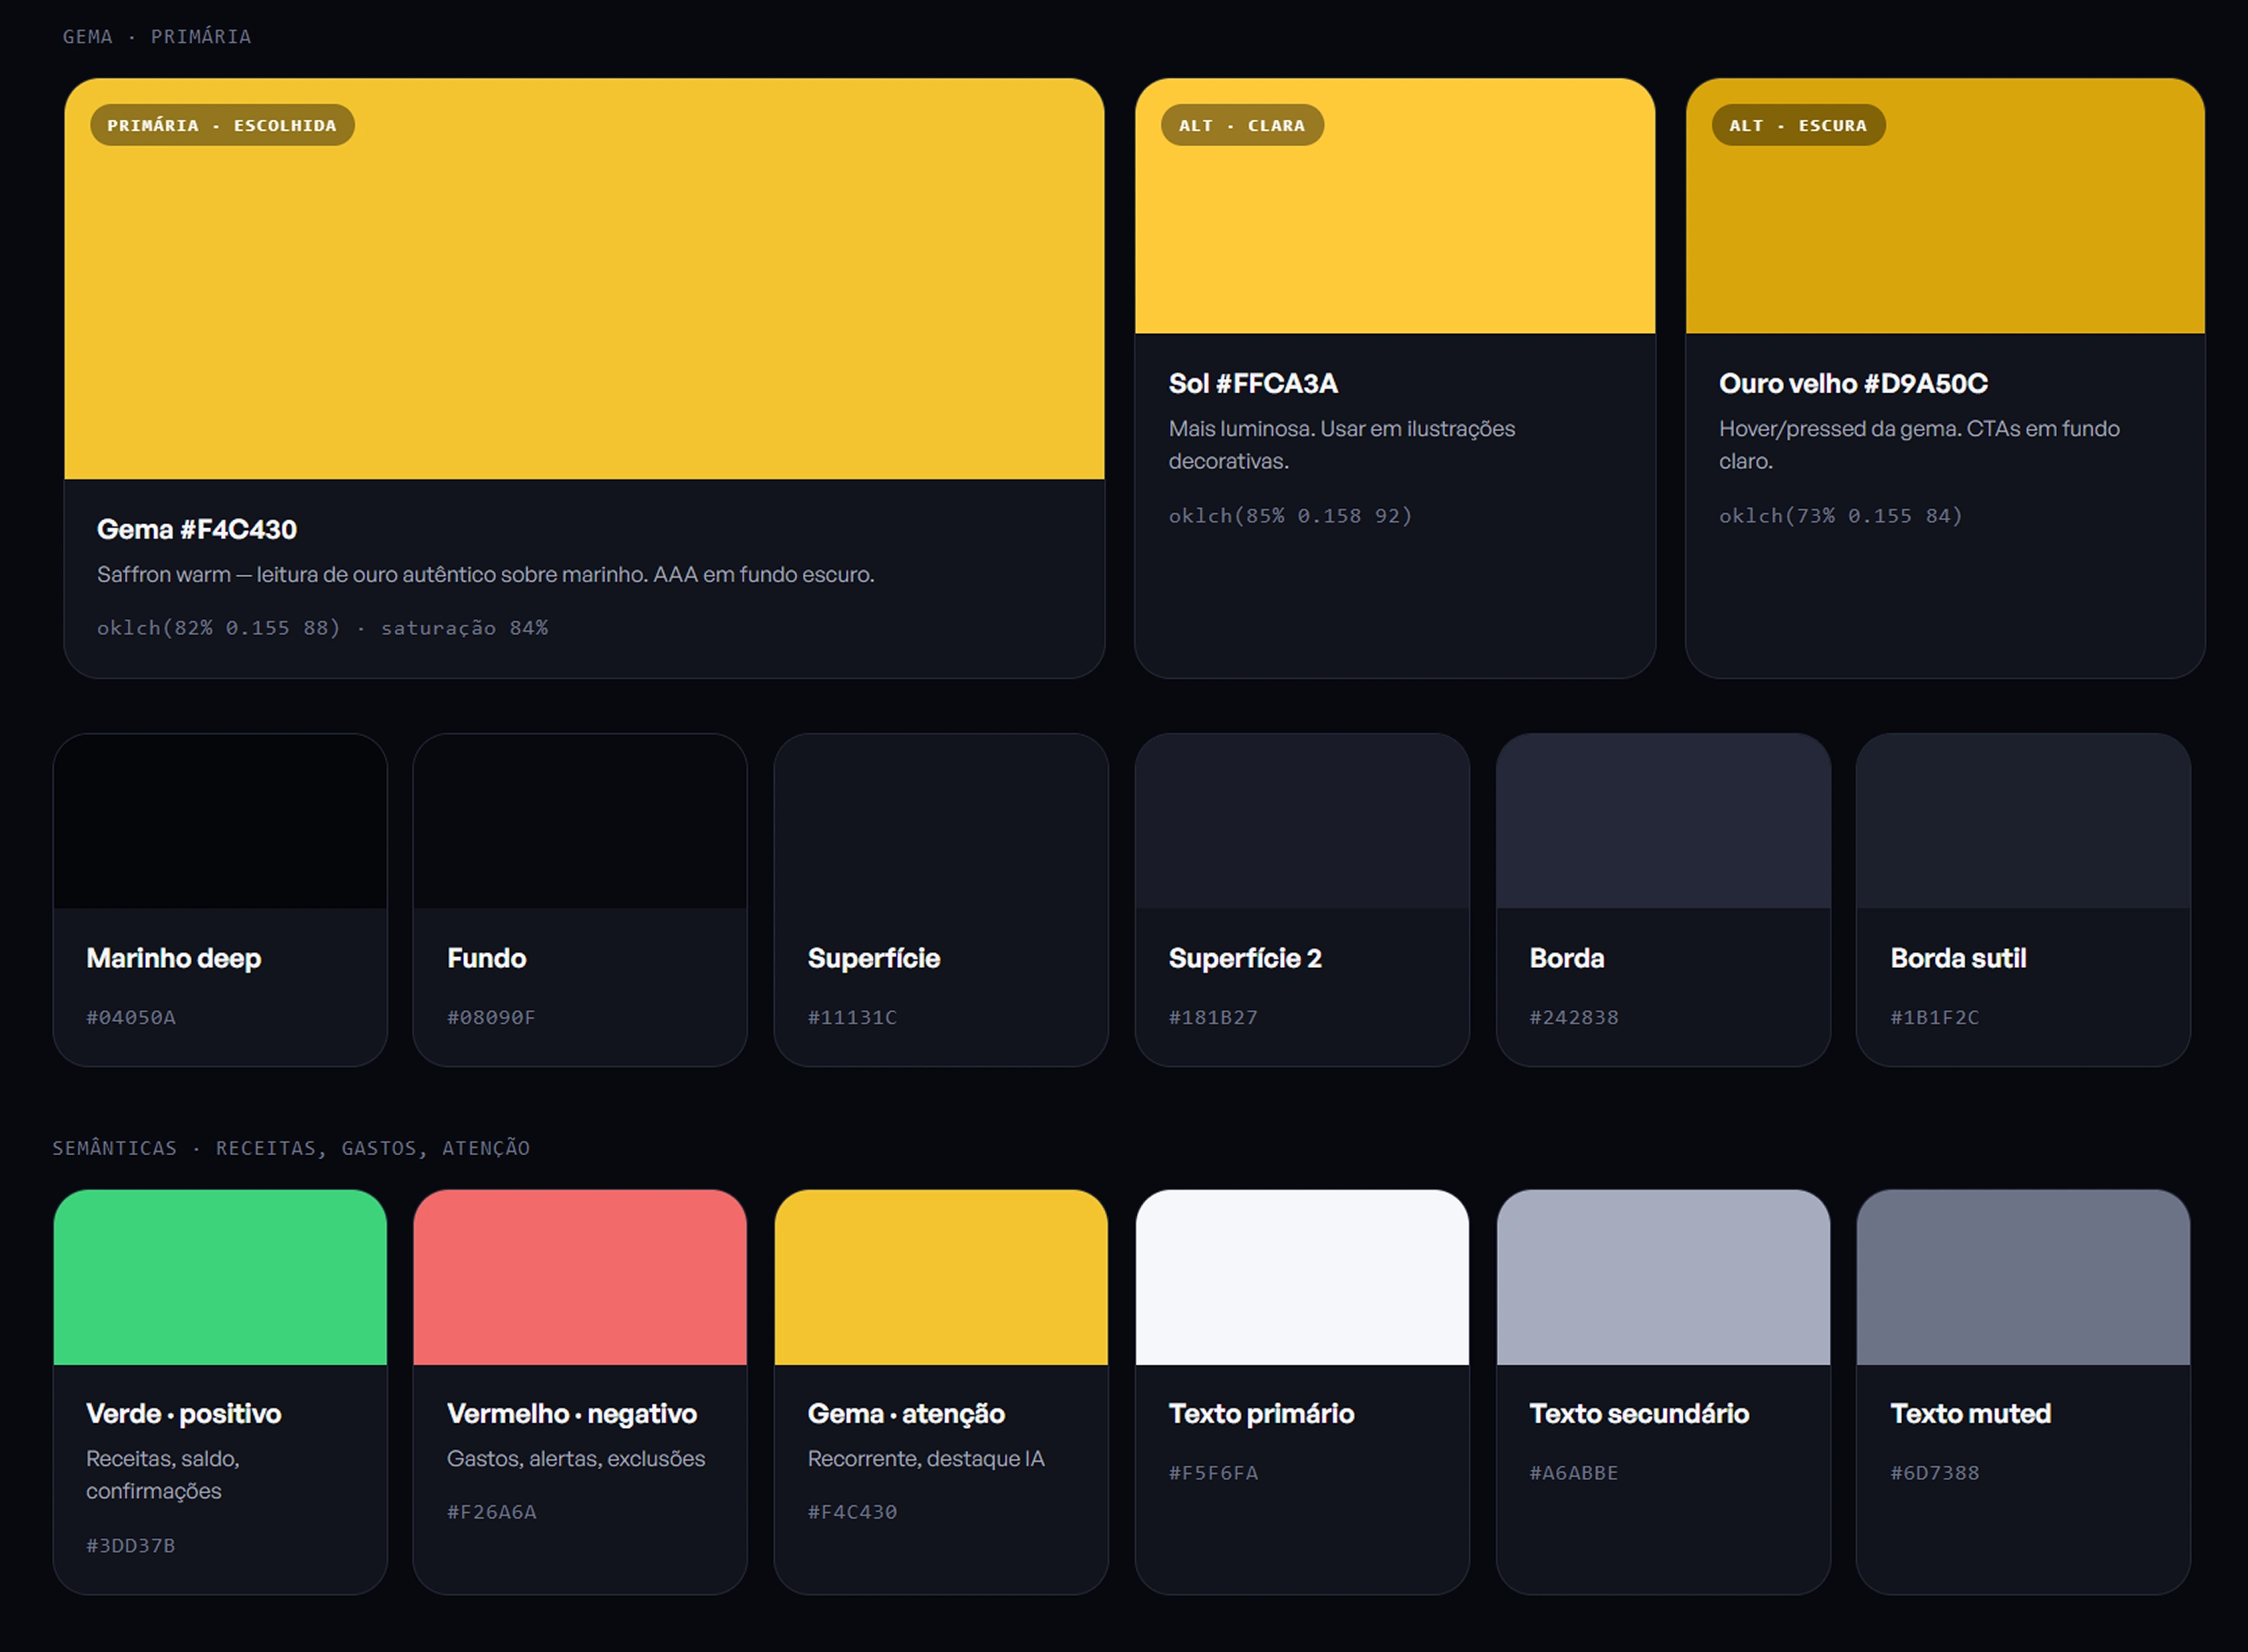Click the SEMÂNTICAS · RECEITAS, GASTOS, ATENÇÃO heading
The width and height of the screenshot is (2248, 1652).
[291, 1148]
